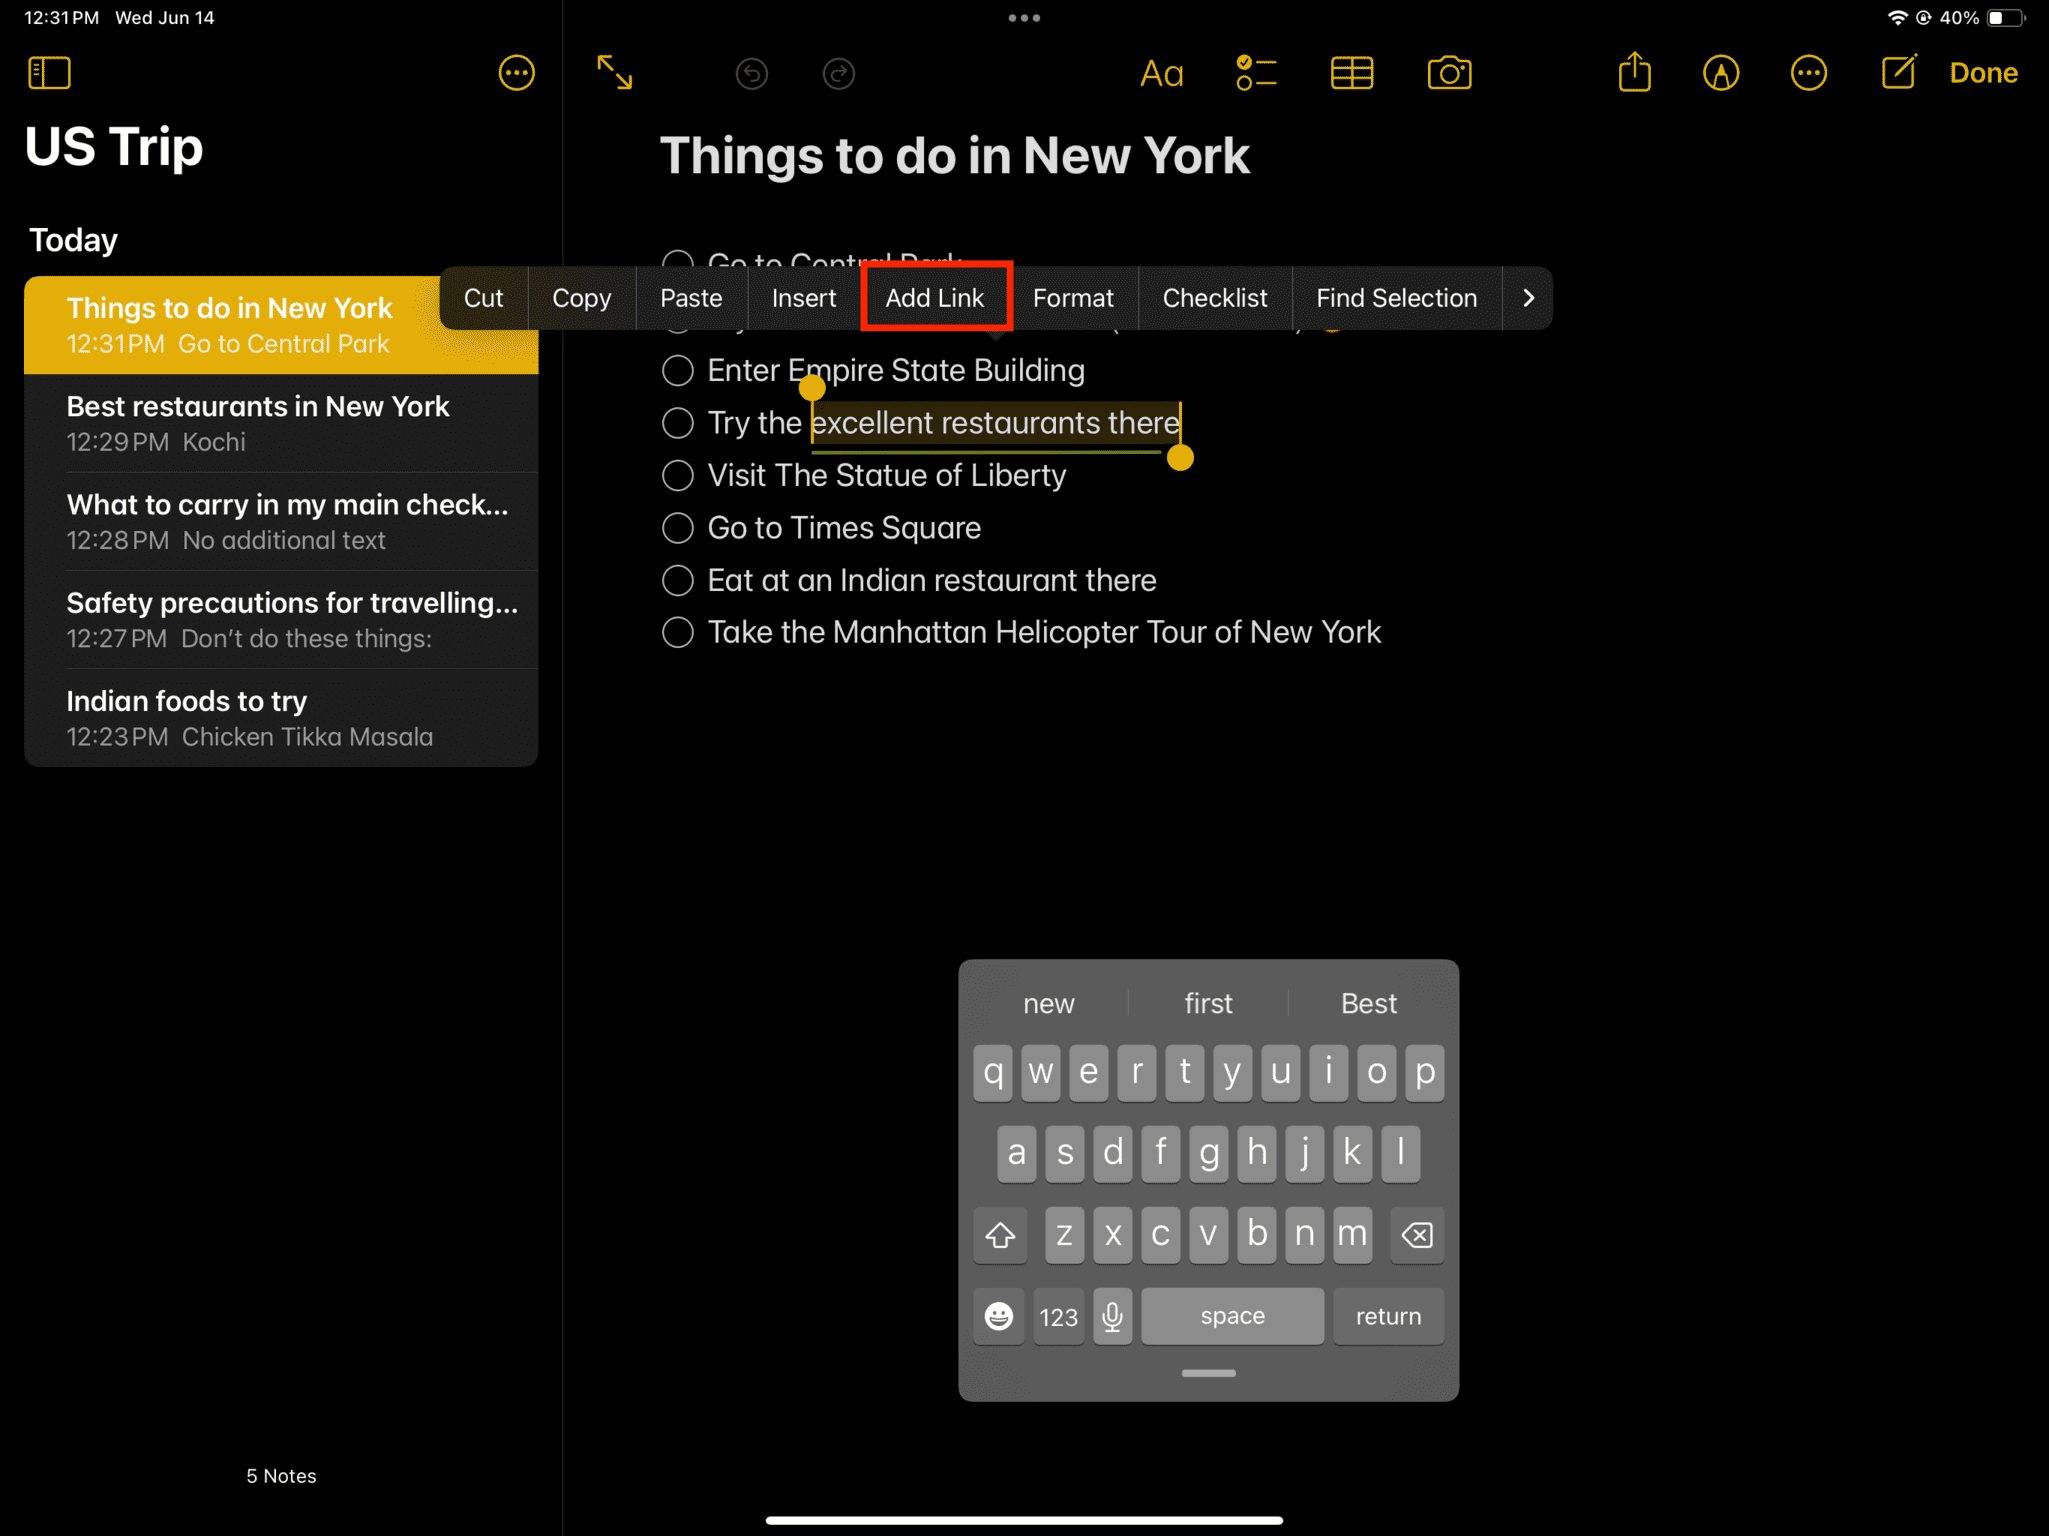The width and height of the screenshot is (2049, 1536).
Task: Pick the 'first' keyboard suggestion
Action: click(1208, 1003)
